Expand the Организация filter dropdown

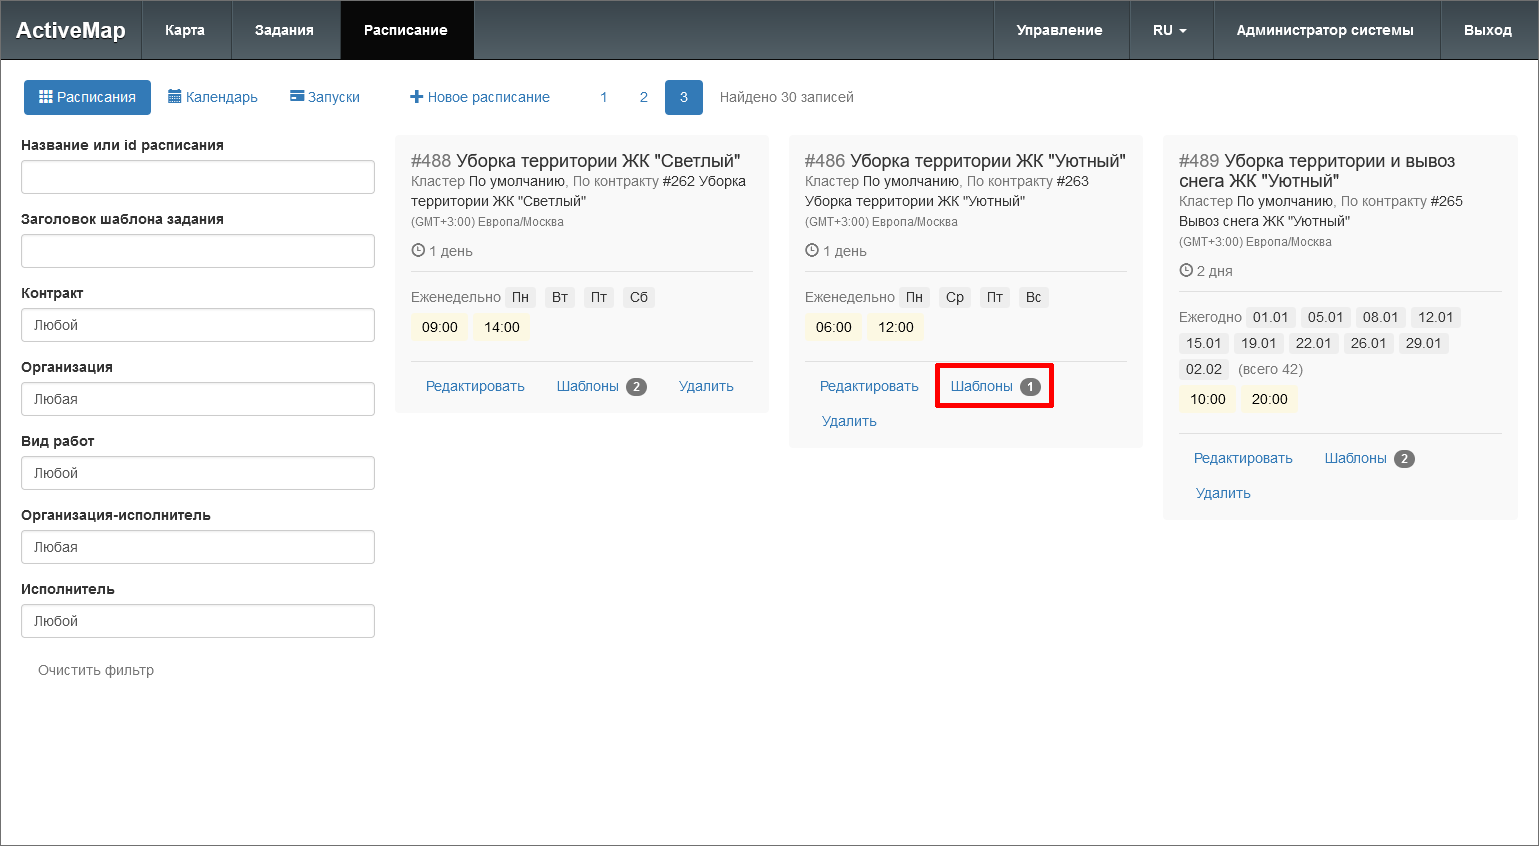pyautogui.click(x=198, y=399)
